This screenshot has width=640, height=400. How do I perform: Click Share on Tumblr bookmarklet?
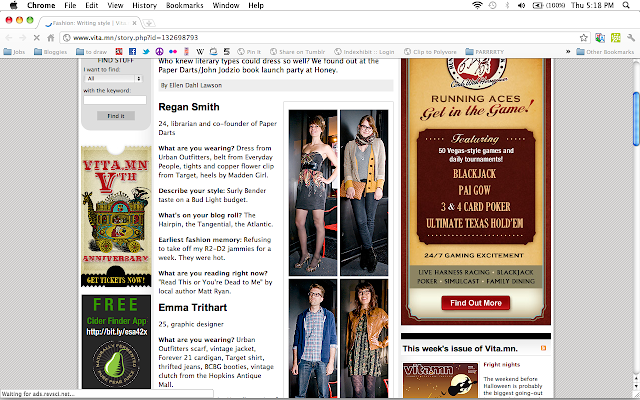[x=298, y=52]
